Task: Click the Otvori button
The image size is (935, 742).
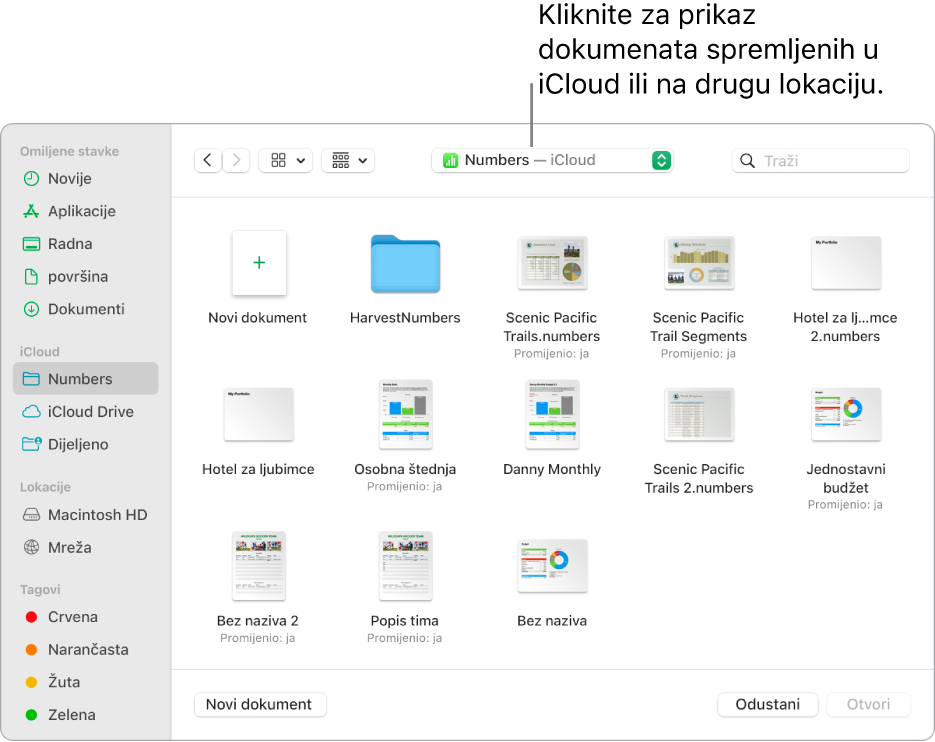Action: click(868, 704)
